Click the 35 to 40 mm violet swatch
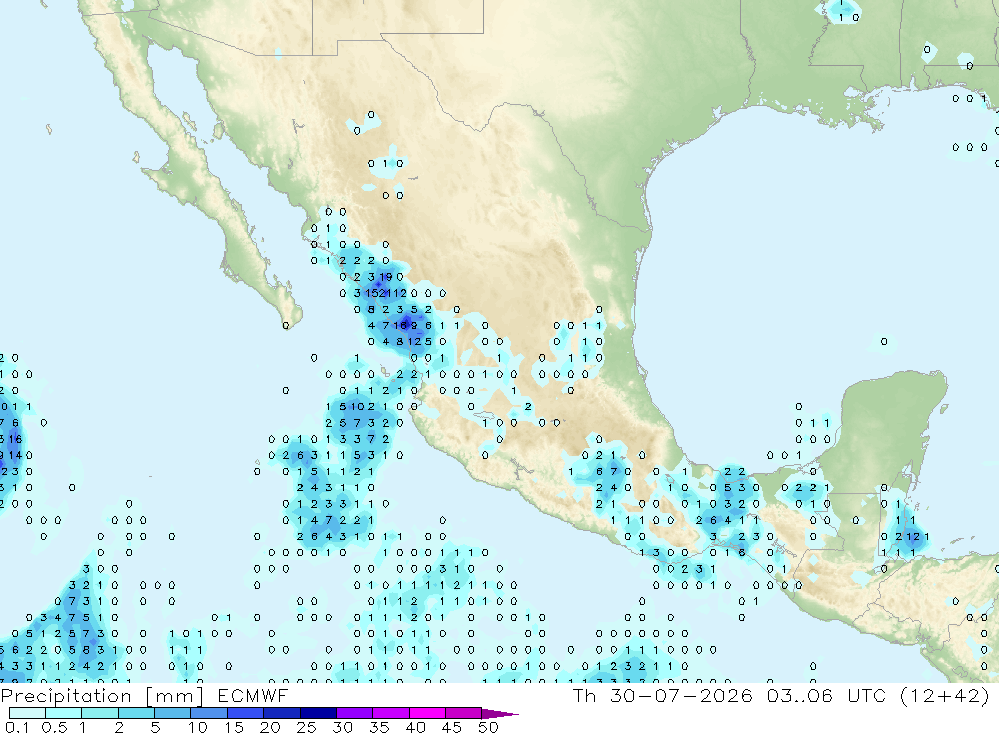The image size is (1000, 733). click(391, 713)
